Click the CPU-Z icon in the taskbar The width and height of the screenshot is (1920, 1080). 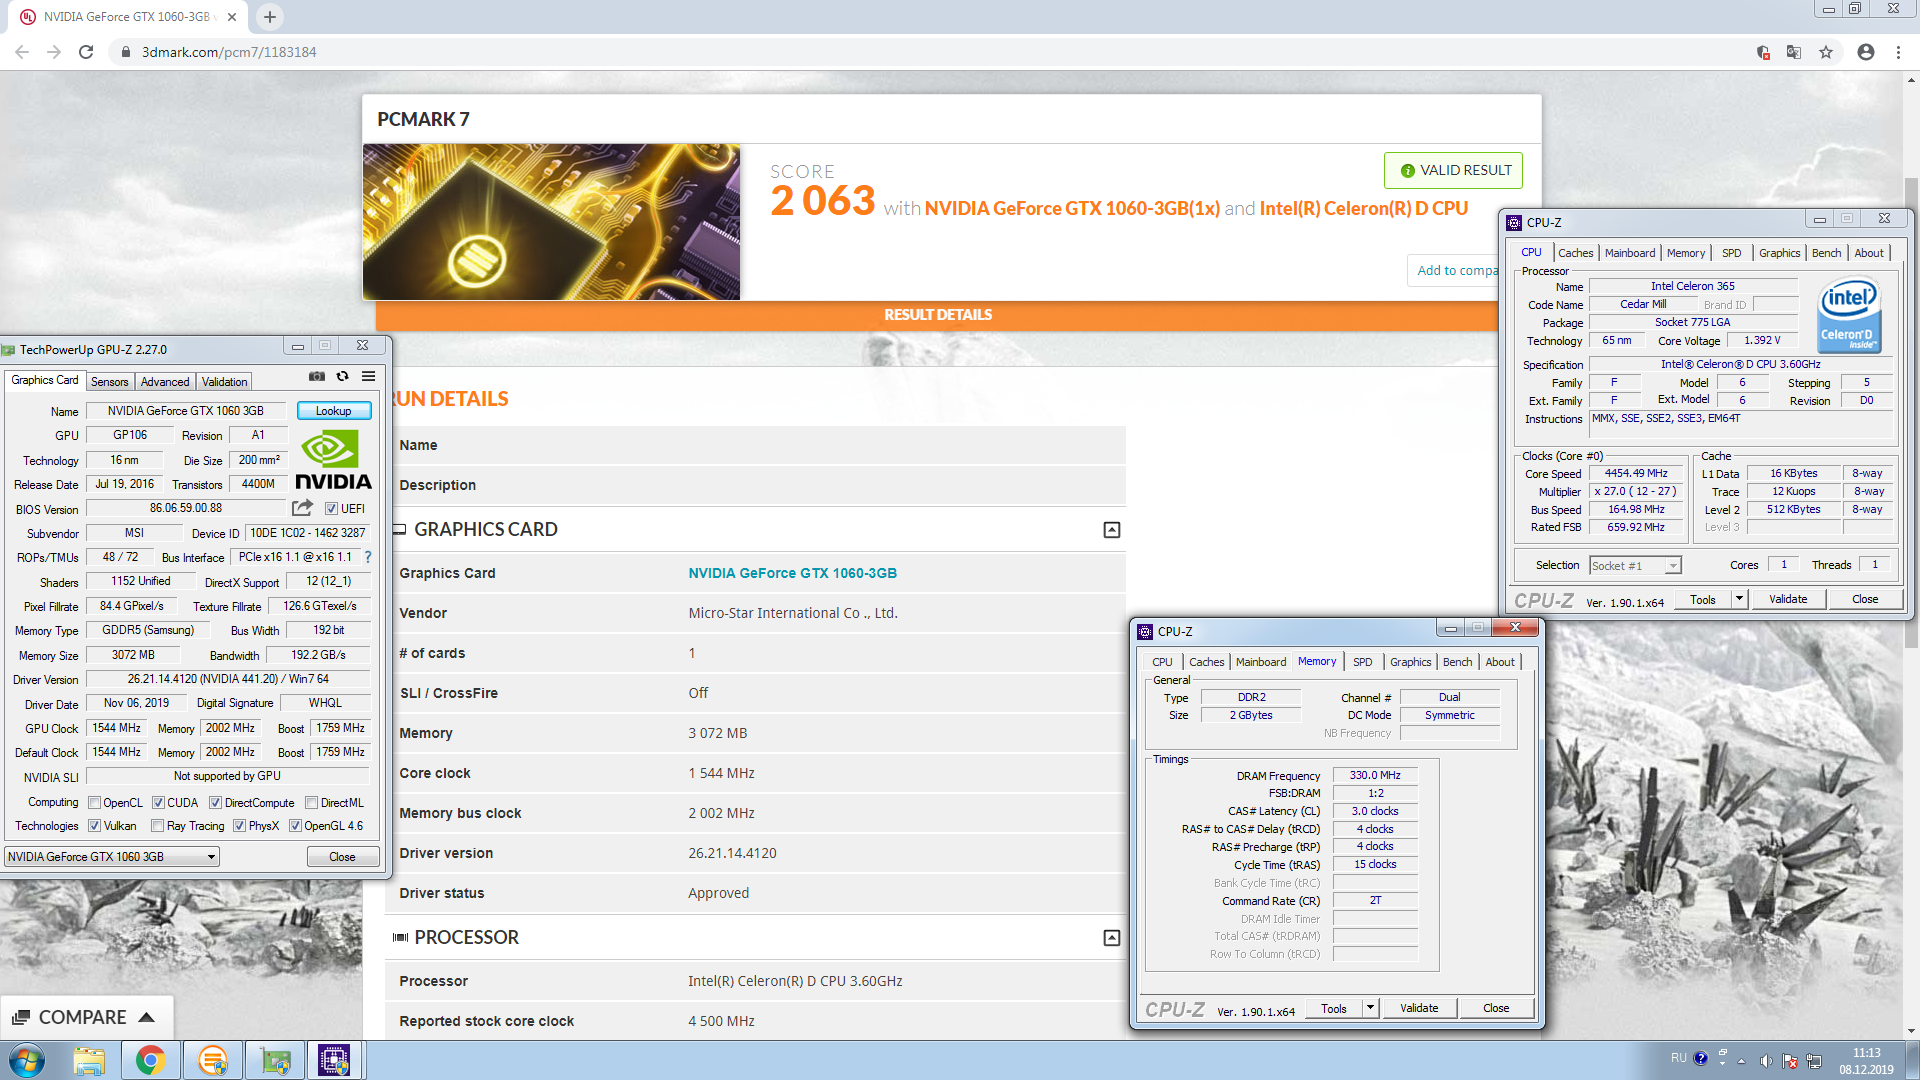[x=334, y=1060]
